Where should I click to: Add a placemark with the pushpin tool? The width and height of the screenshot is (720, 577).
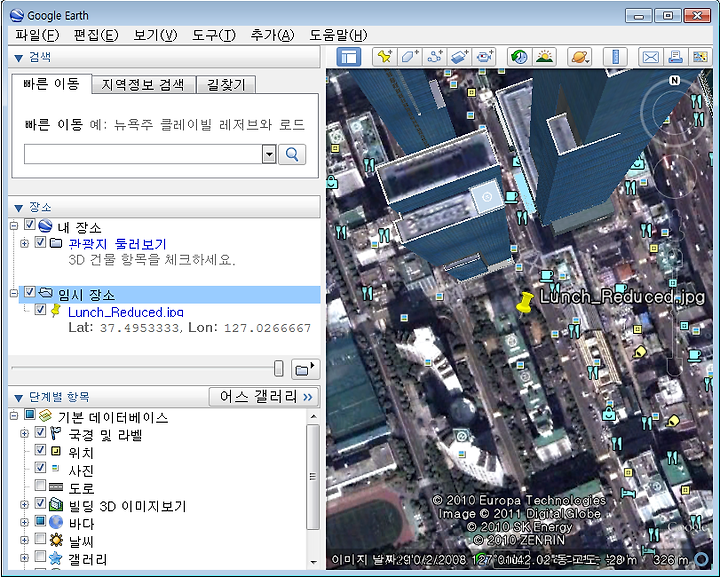click(x=385, y=57)
